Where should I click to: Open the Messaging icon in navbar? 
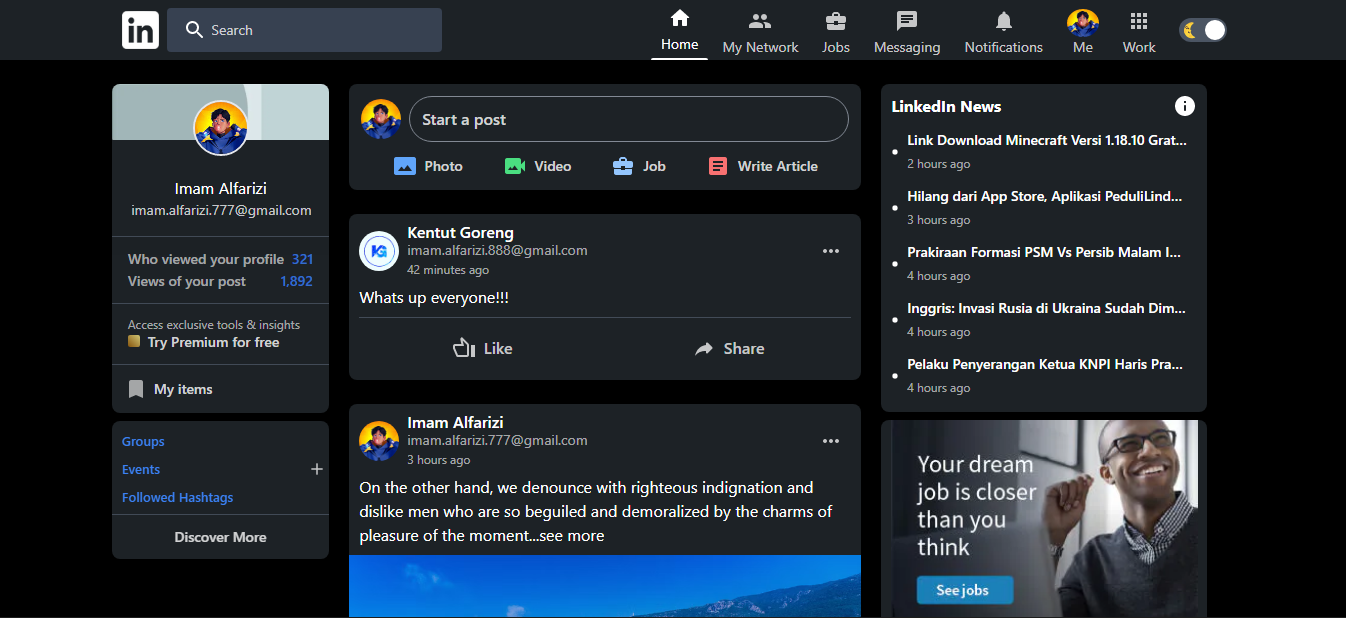coord(906,30)
